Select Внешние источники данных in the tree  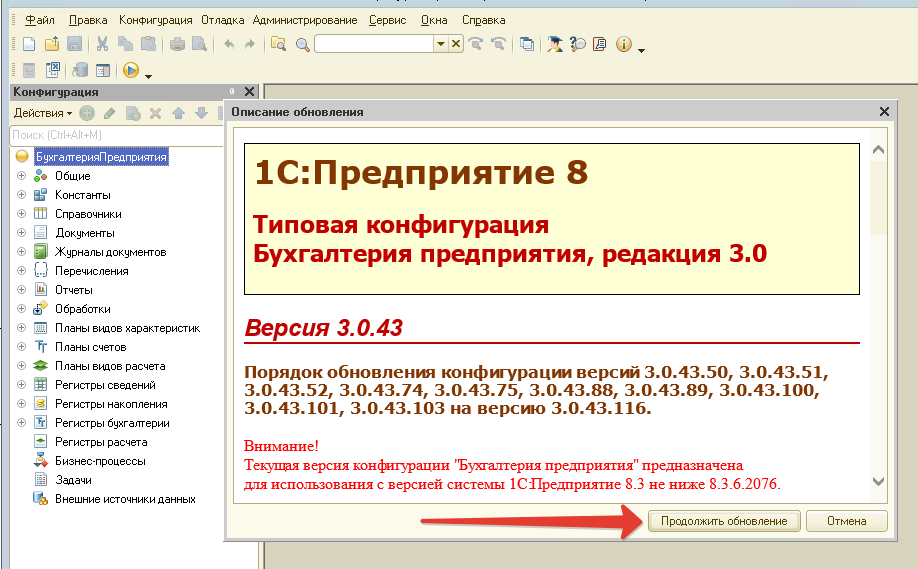pos(125,499)
